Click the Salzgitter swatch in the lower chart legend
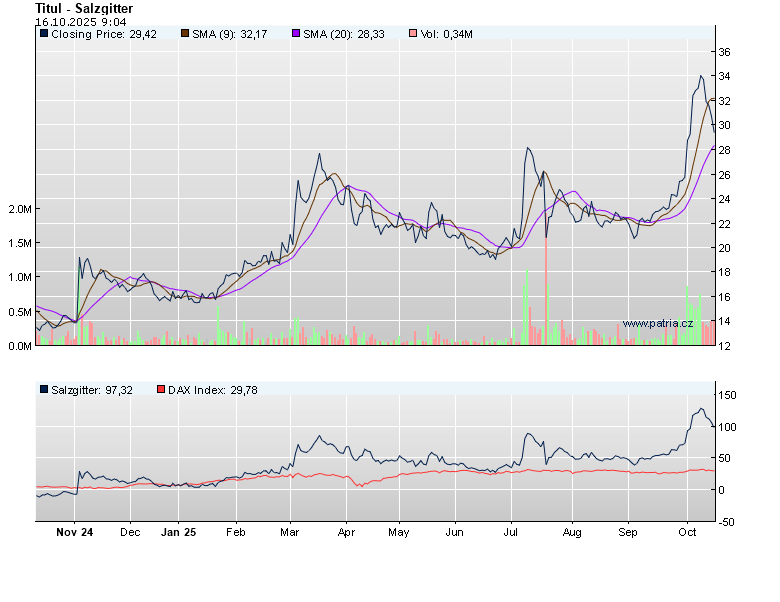780x602 pixels. (x=43, y=390)
